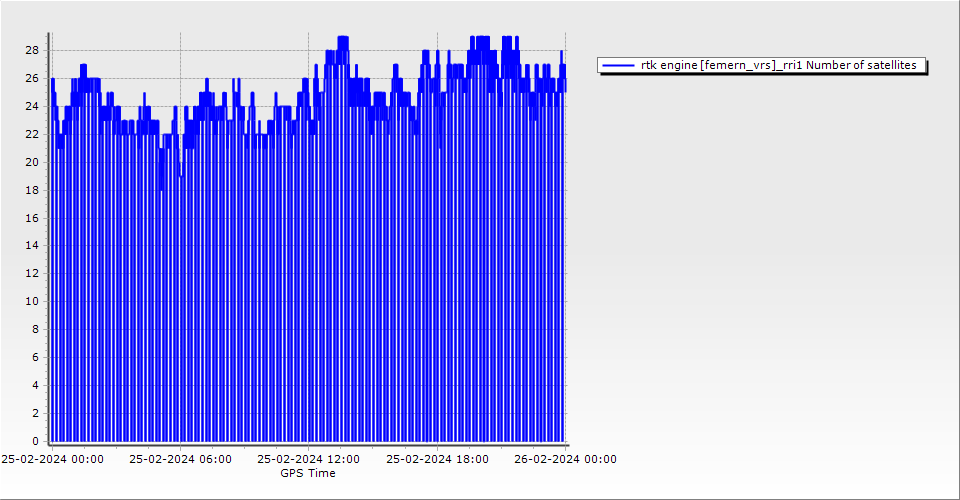Select the y-axis tick label 10

33,301
